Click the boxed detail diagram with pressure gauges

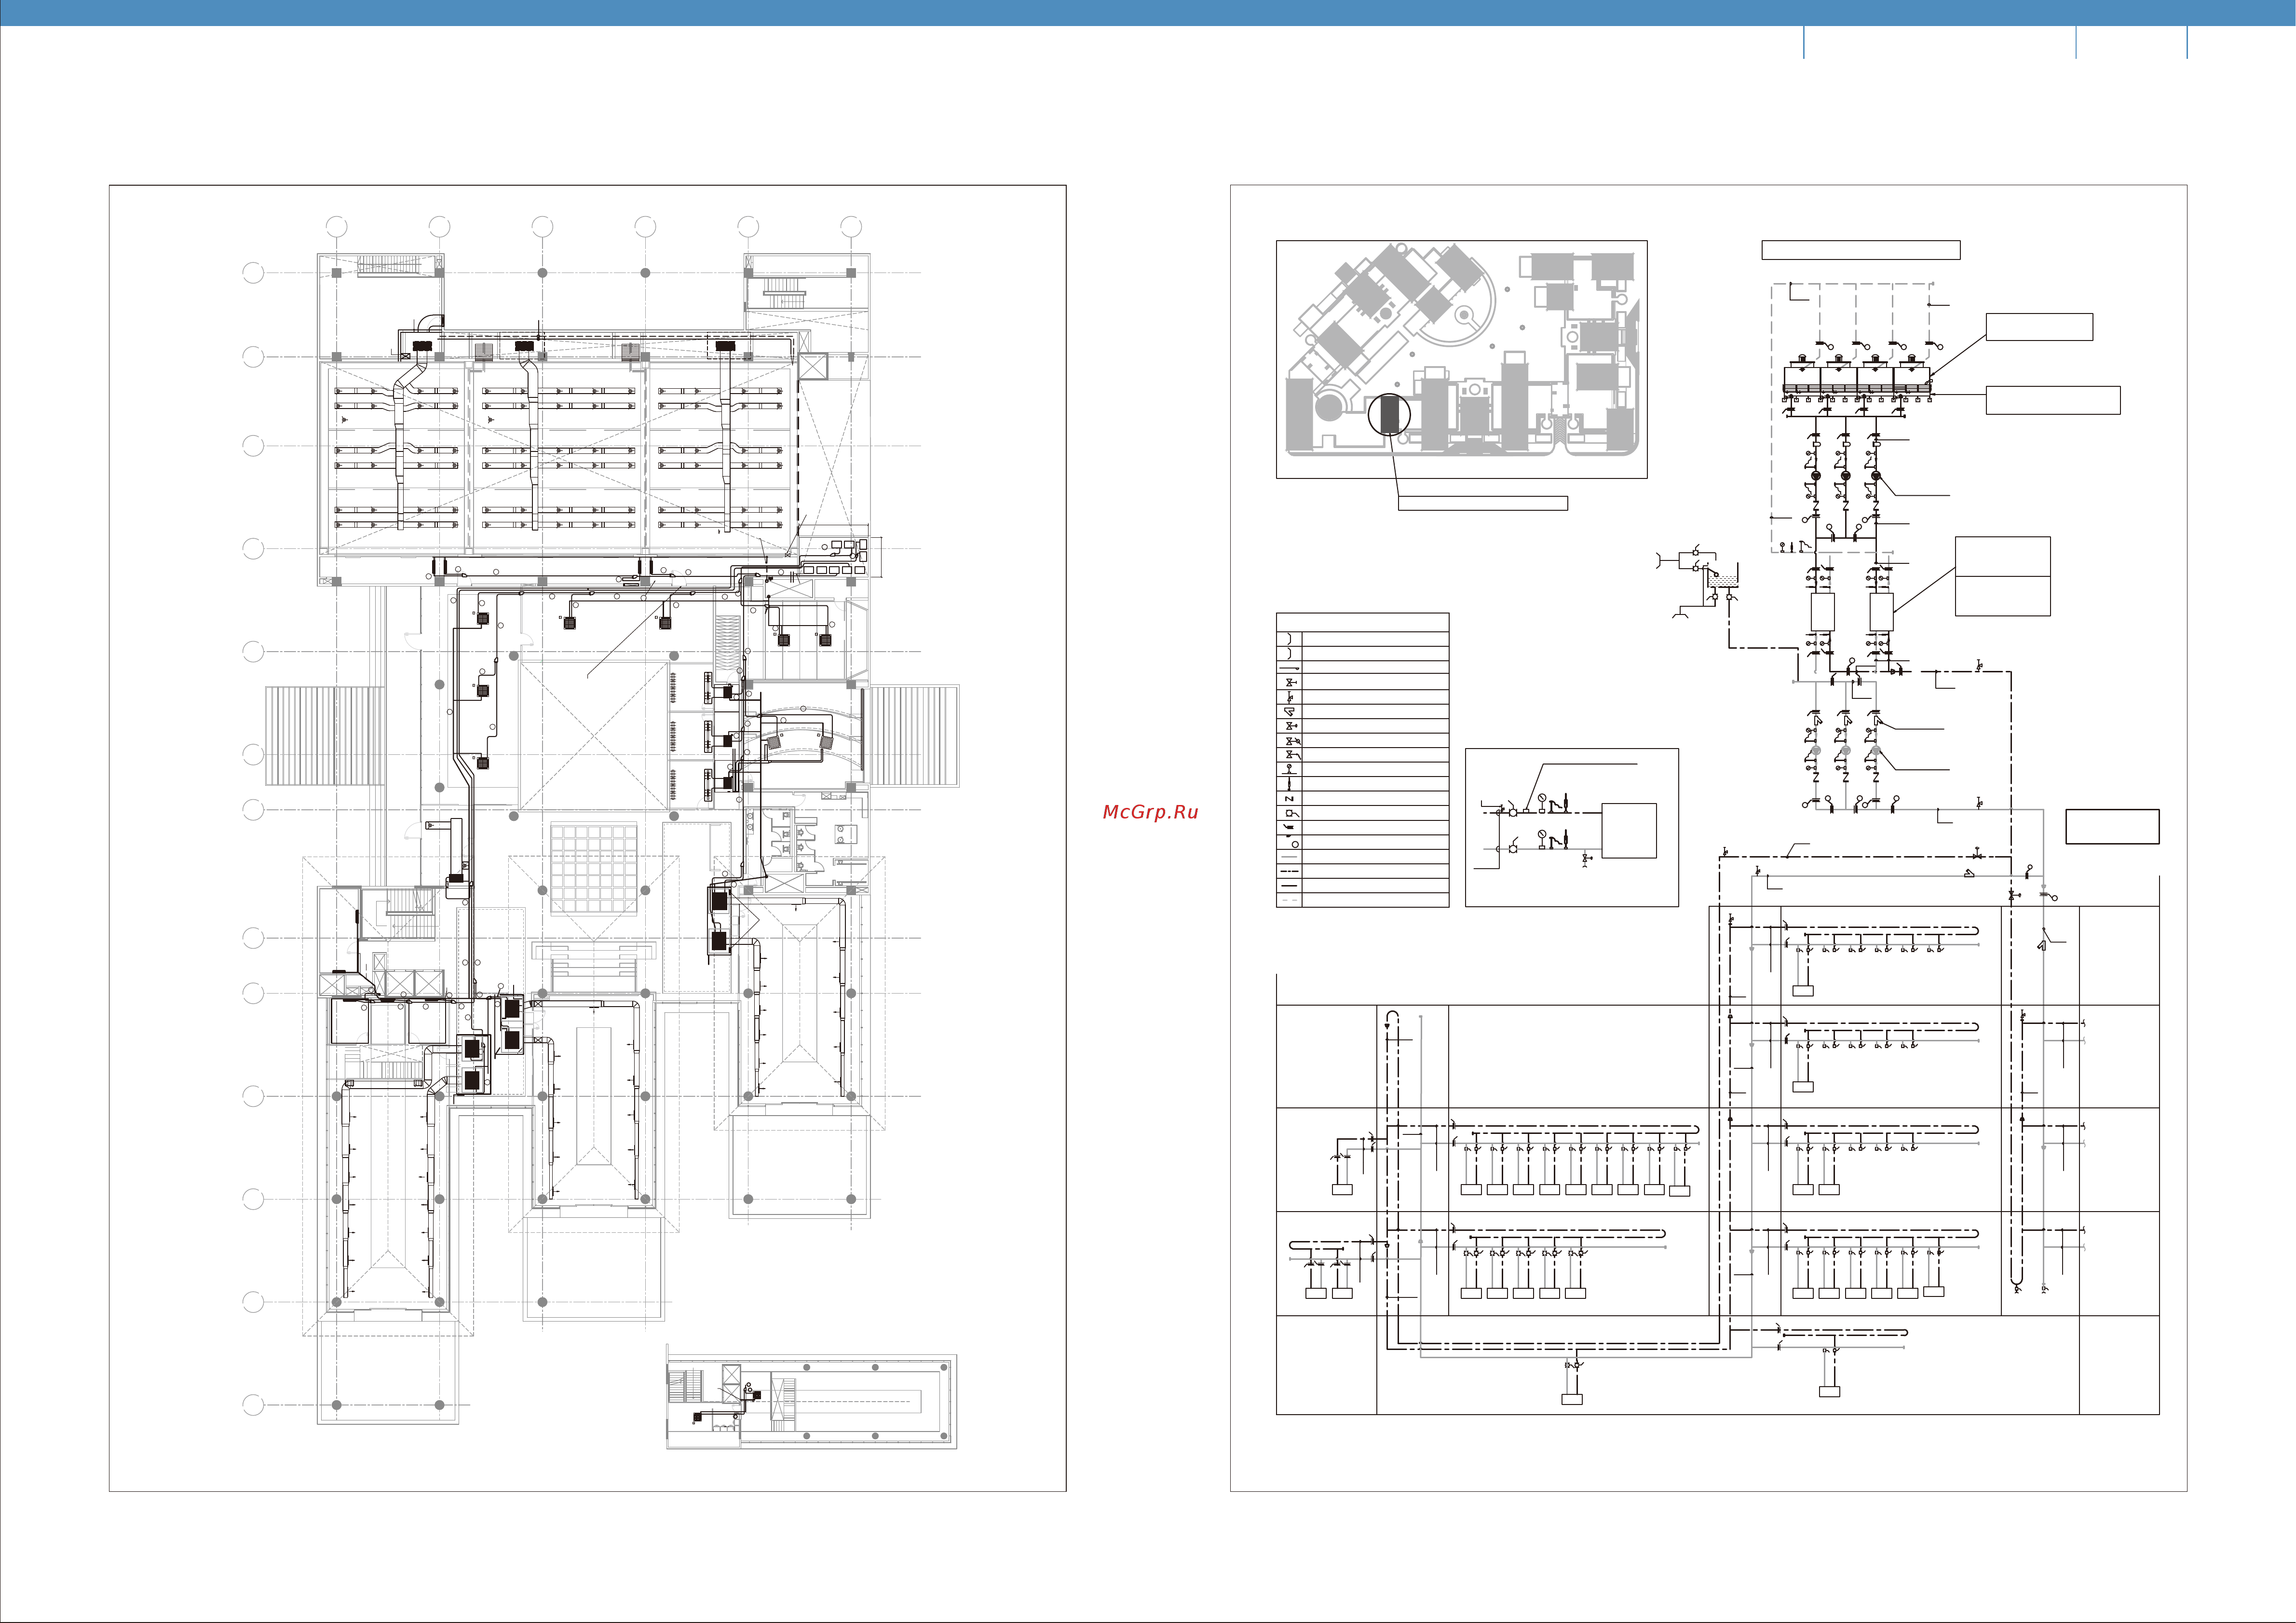pos(1571,827)
